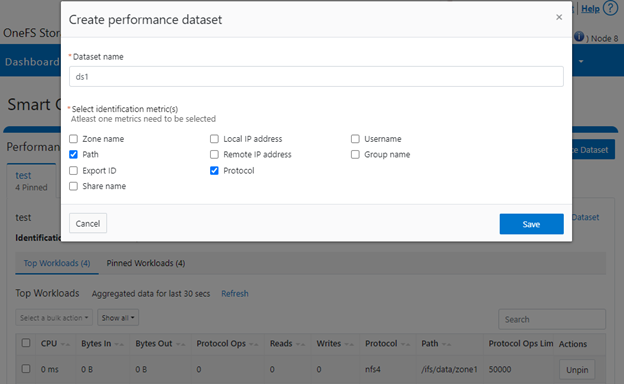This screenshot has width=624, height=384.
Task: Cancel the dataset creation
Action: [88, 223]
